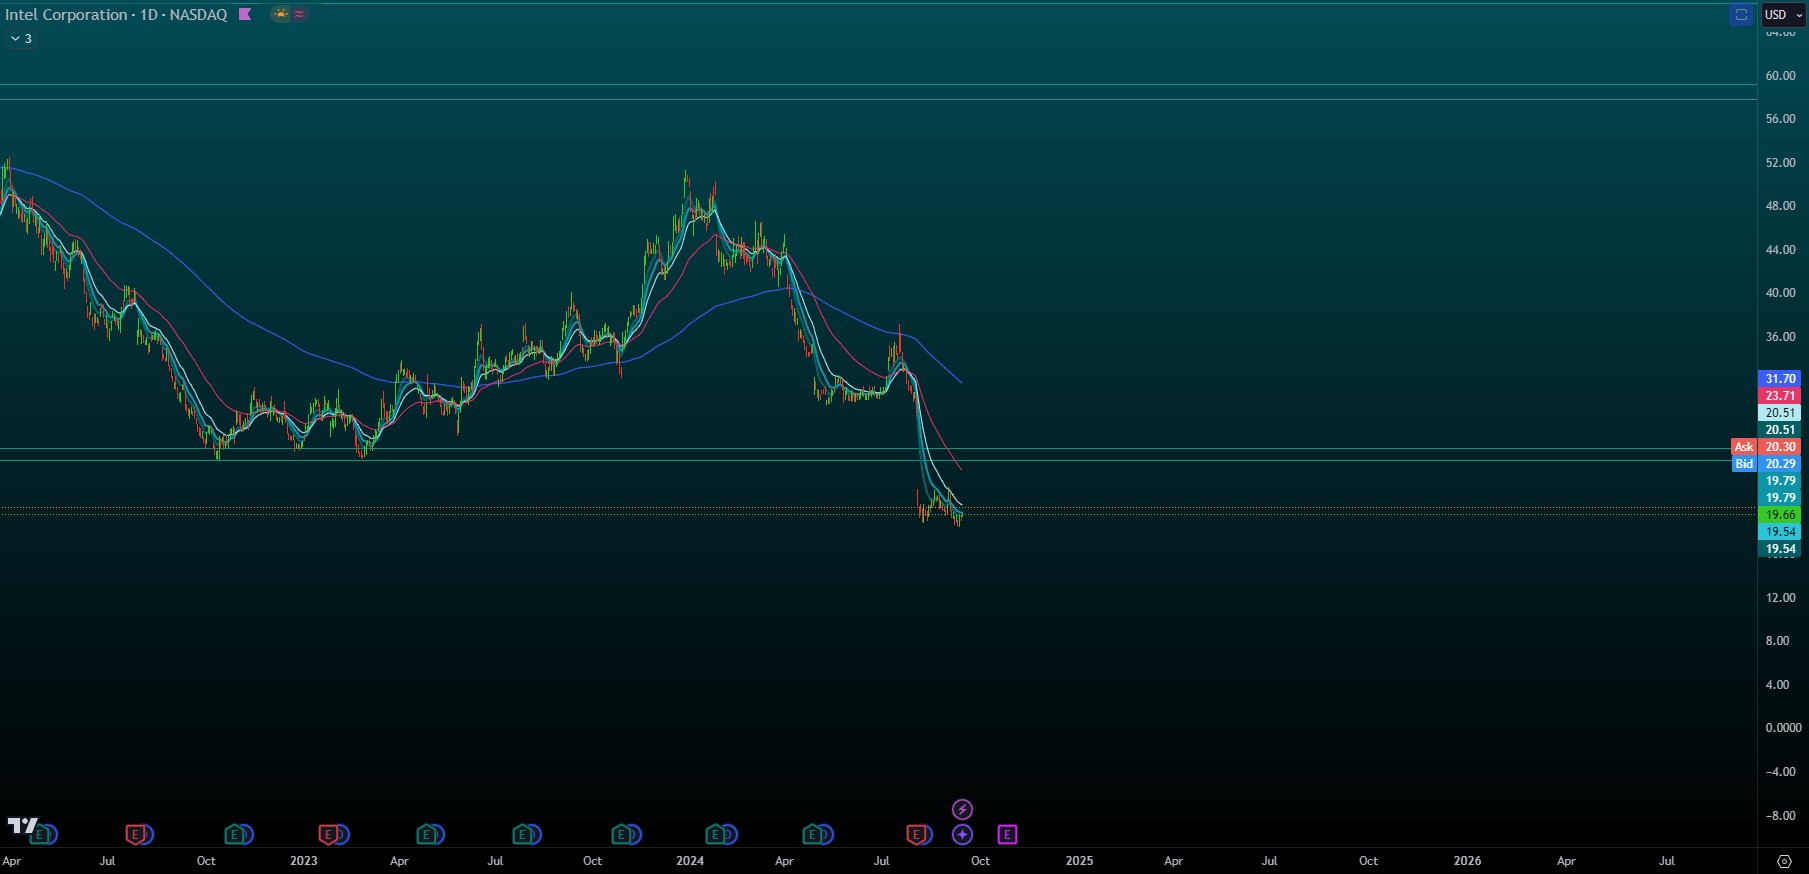This screenshot has width=1809, height=874.
Task: Click the magenta flag icon beside NASDAQ
Action: coord(245,14)
